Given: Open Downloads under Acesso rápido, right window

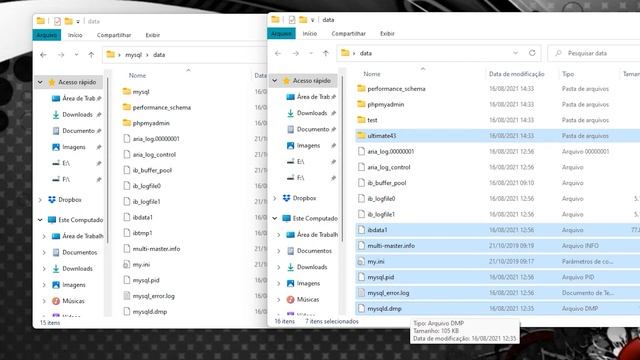Looking at the screenshot, I should pos(311,113).
